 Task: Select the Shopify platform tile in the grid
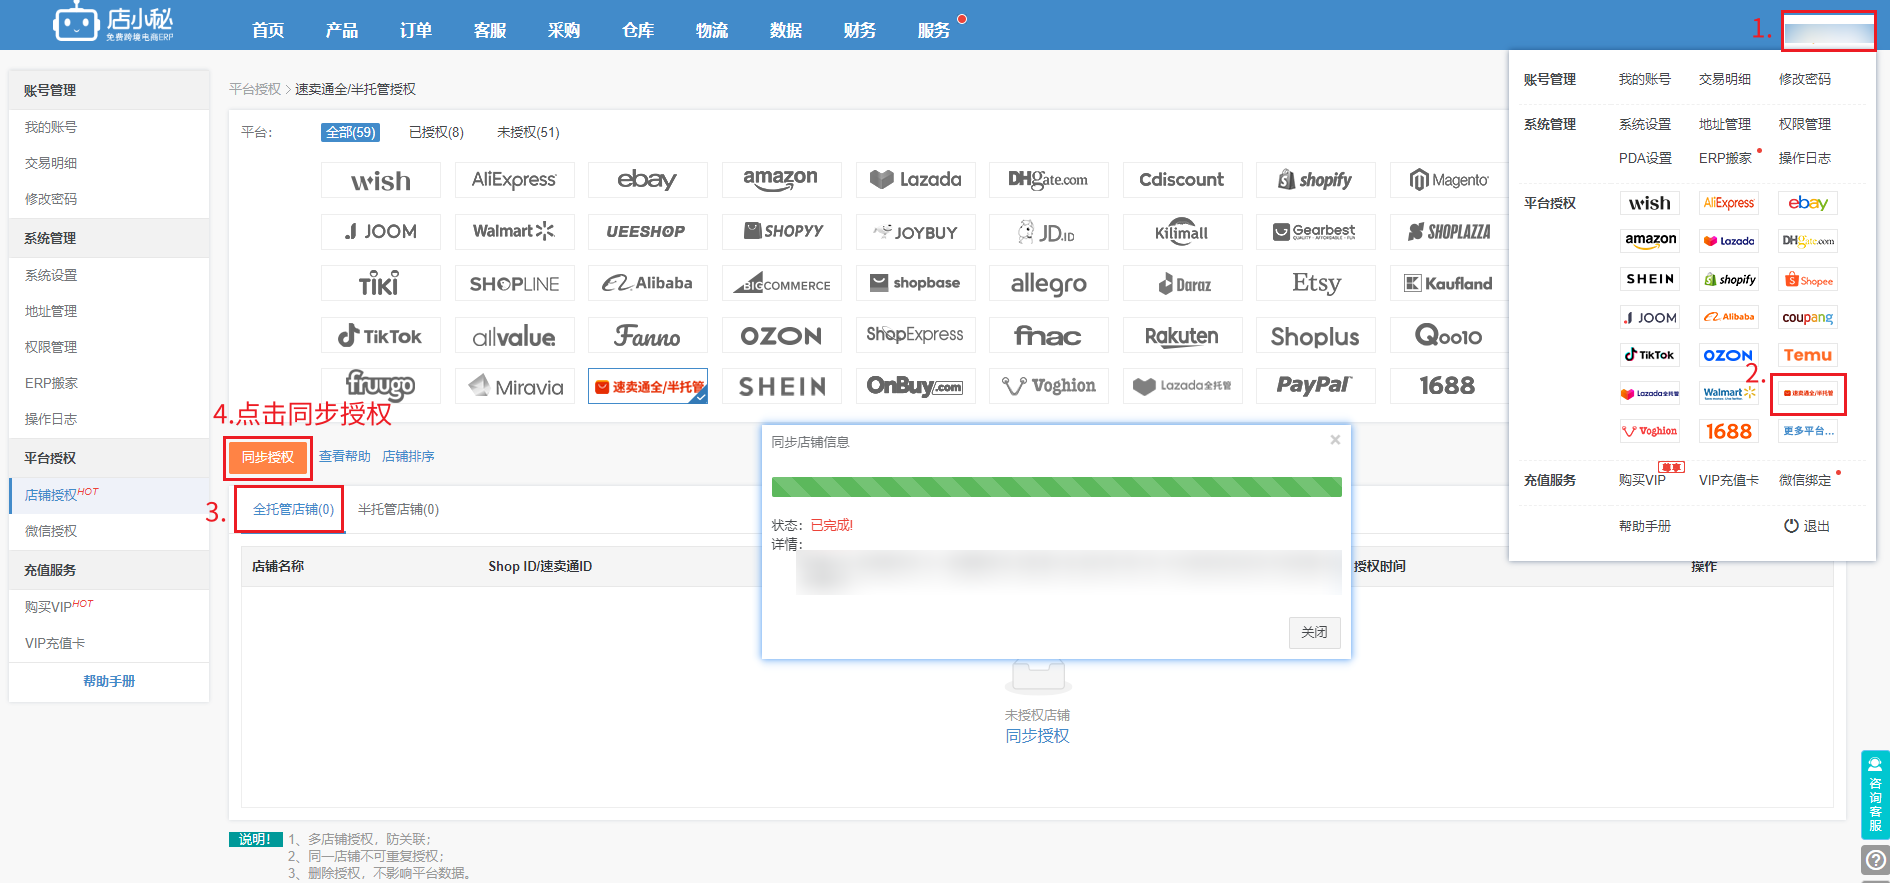1315,180
